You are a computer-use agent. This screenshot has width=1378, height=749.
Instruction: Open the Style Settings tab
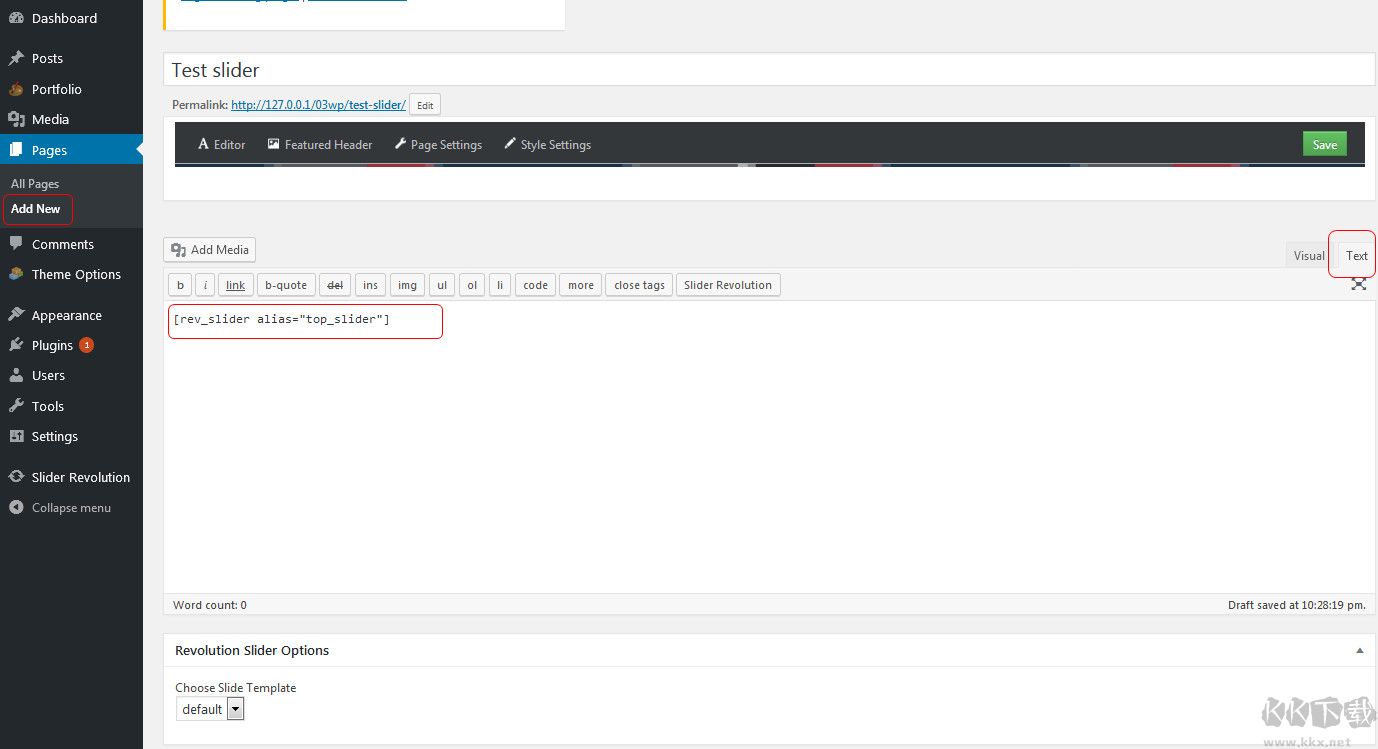coord(547,144)
